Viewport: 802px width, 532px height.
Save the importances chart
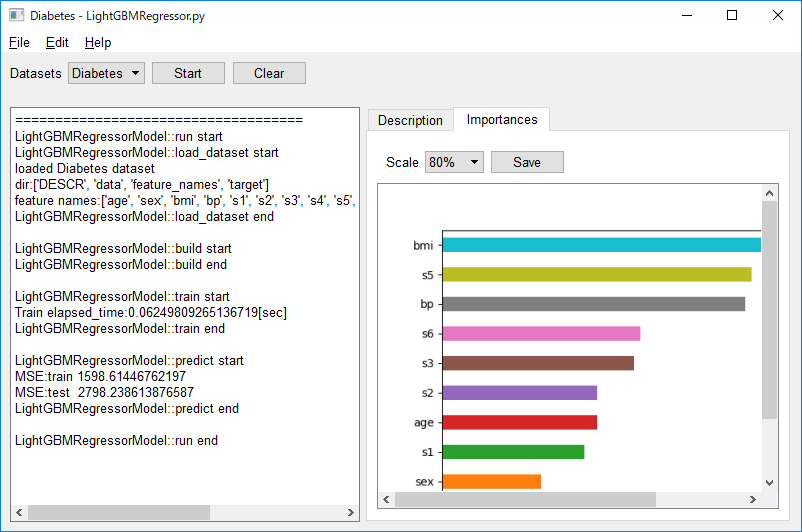click(x=527, y=162)
